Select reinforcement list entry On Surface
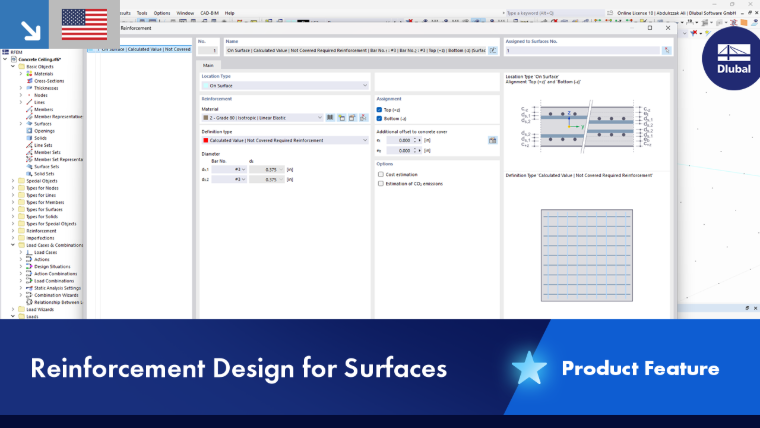The width and height of the screenshot is (760, 428). [140, 49]
